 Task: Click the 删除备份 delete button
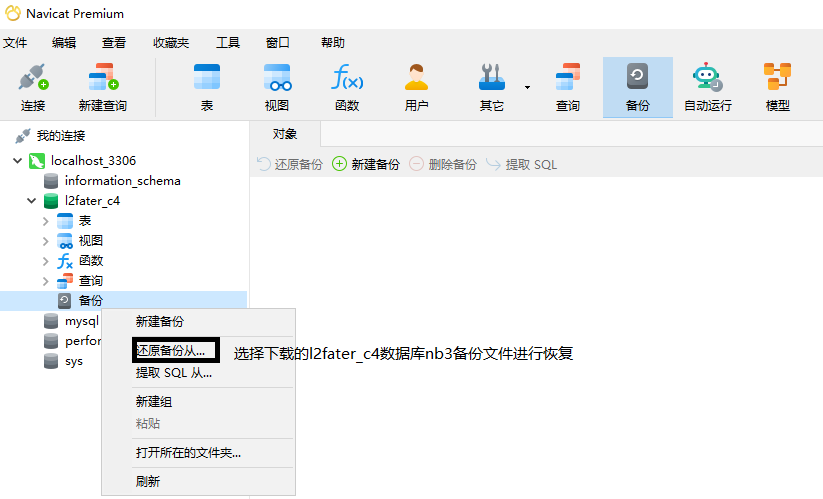coord(443,165)
